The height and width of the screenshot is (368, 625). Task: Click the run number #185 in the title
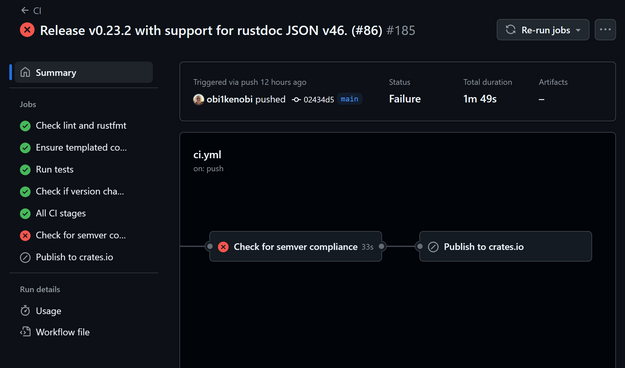pos(401,30)
